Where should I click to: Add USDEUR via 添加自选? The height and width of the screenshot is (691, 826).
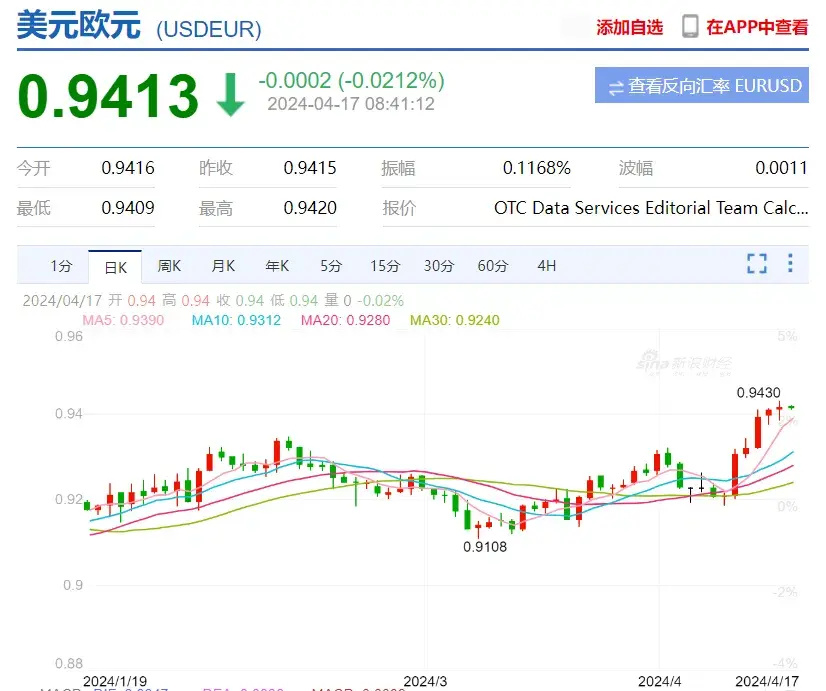point(630,27)
